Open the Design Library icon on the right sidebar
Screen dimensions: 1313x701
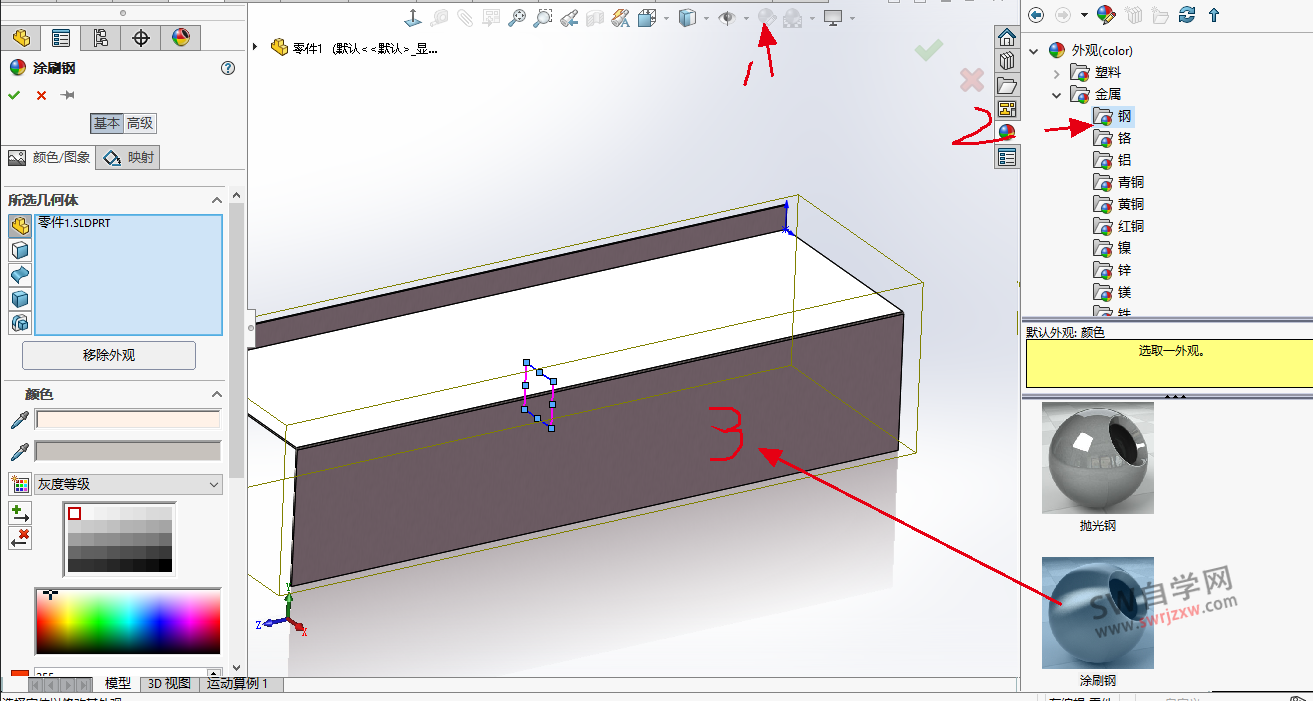click(x=1007, y=60)
